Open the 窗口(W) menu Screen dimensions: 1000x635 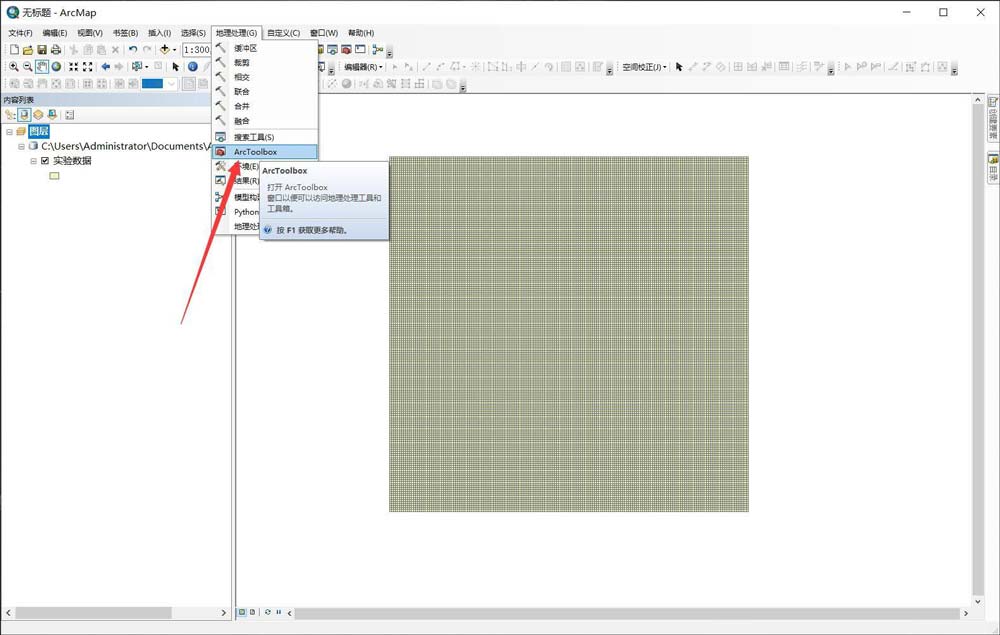(x=324, y=33)
